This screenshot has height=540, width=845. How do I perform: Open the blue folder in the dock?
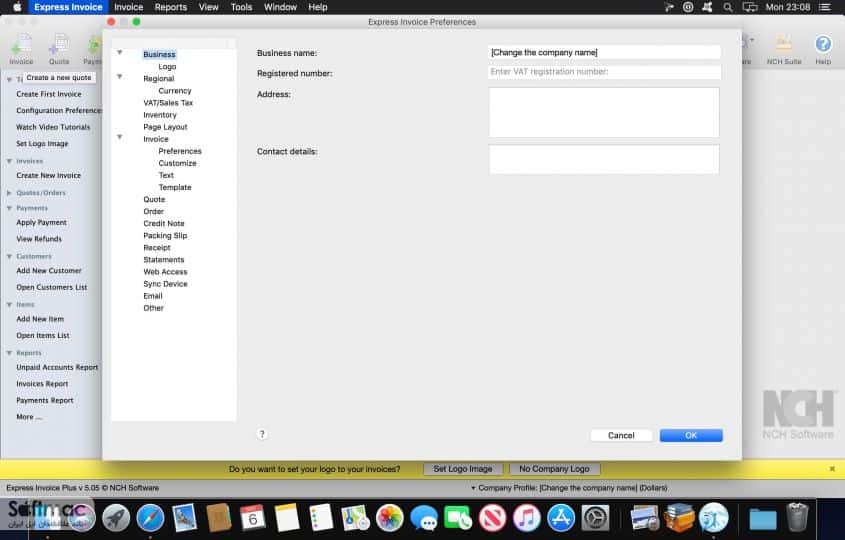click(x=763, y=519)
